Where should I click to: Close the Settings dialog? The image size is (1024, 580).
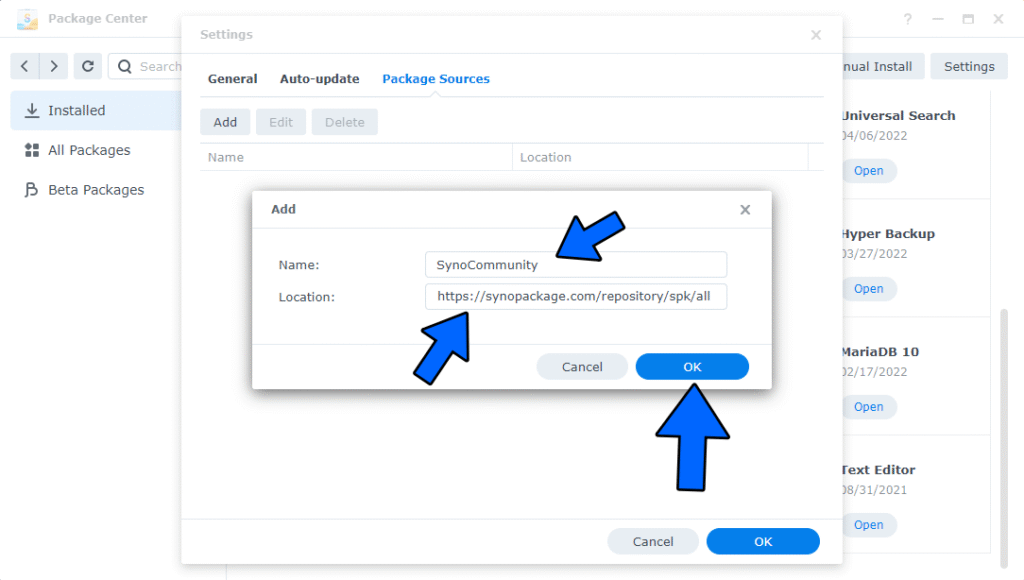[816, 35]
